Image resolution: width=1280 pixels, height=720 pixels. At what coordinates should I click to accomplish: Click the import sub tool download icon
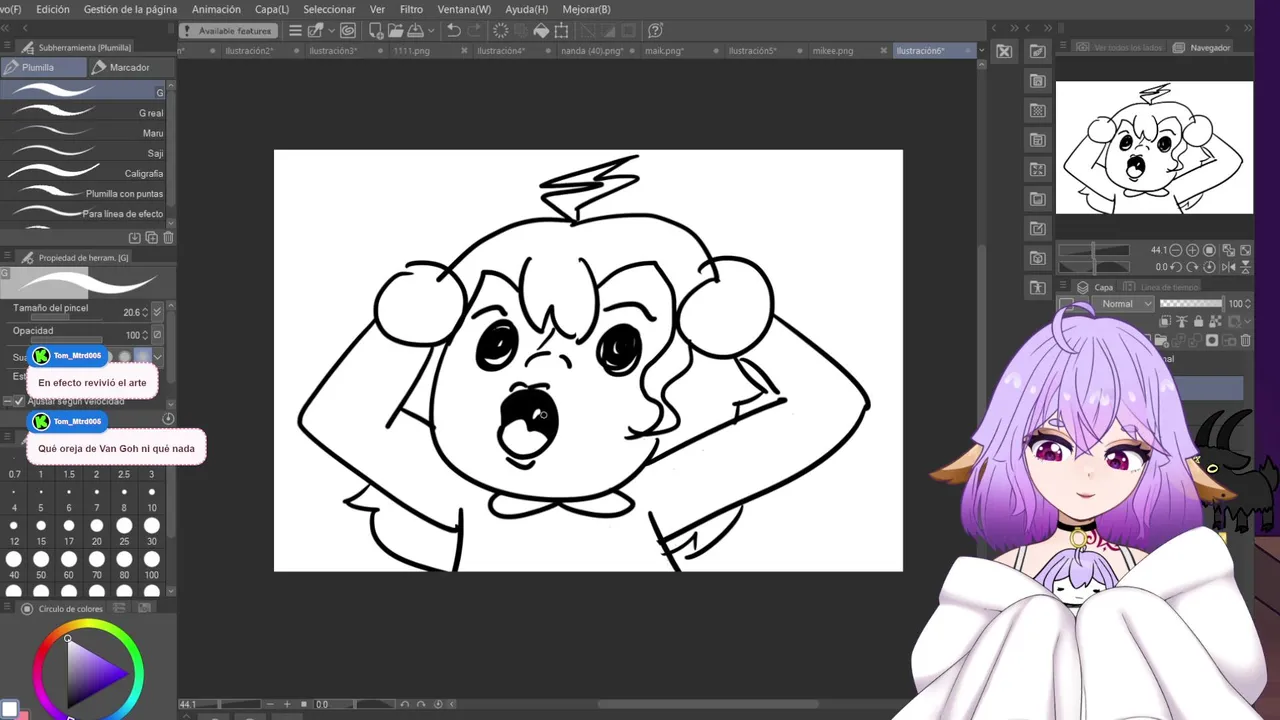tap(134, 237)
